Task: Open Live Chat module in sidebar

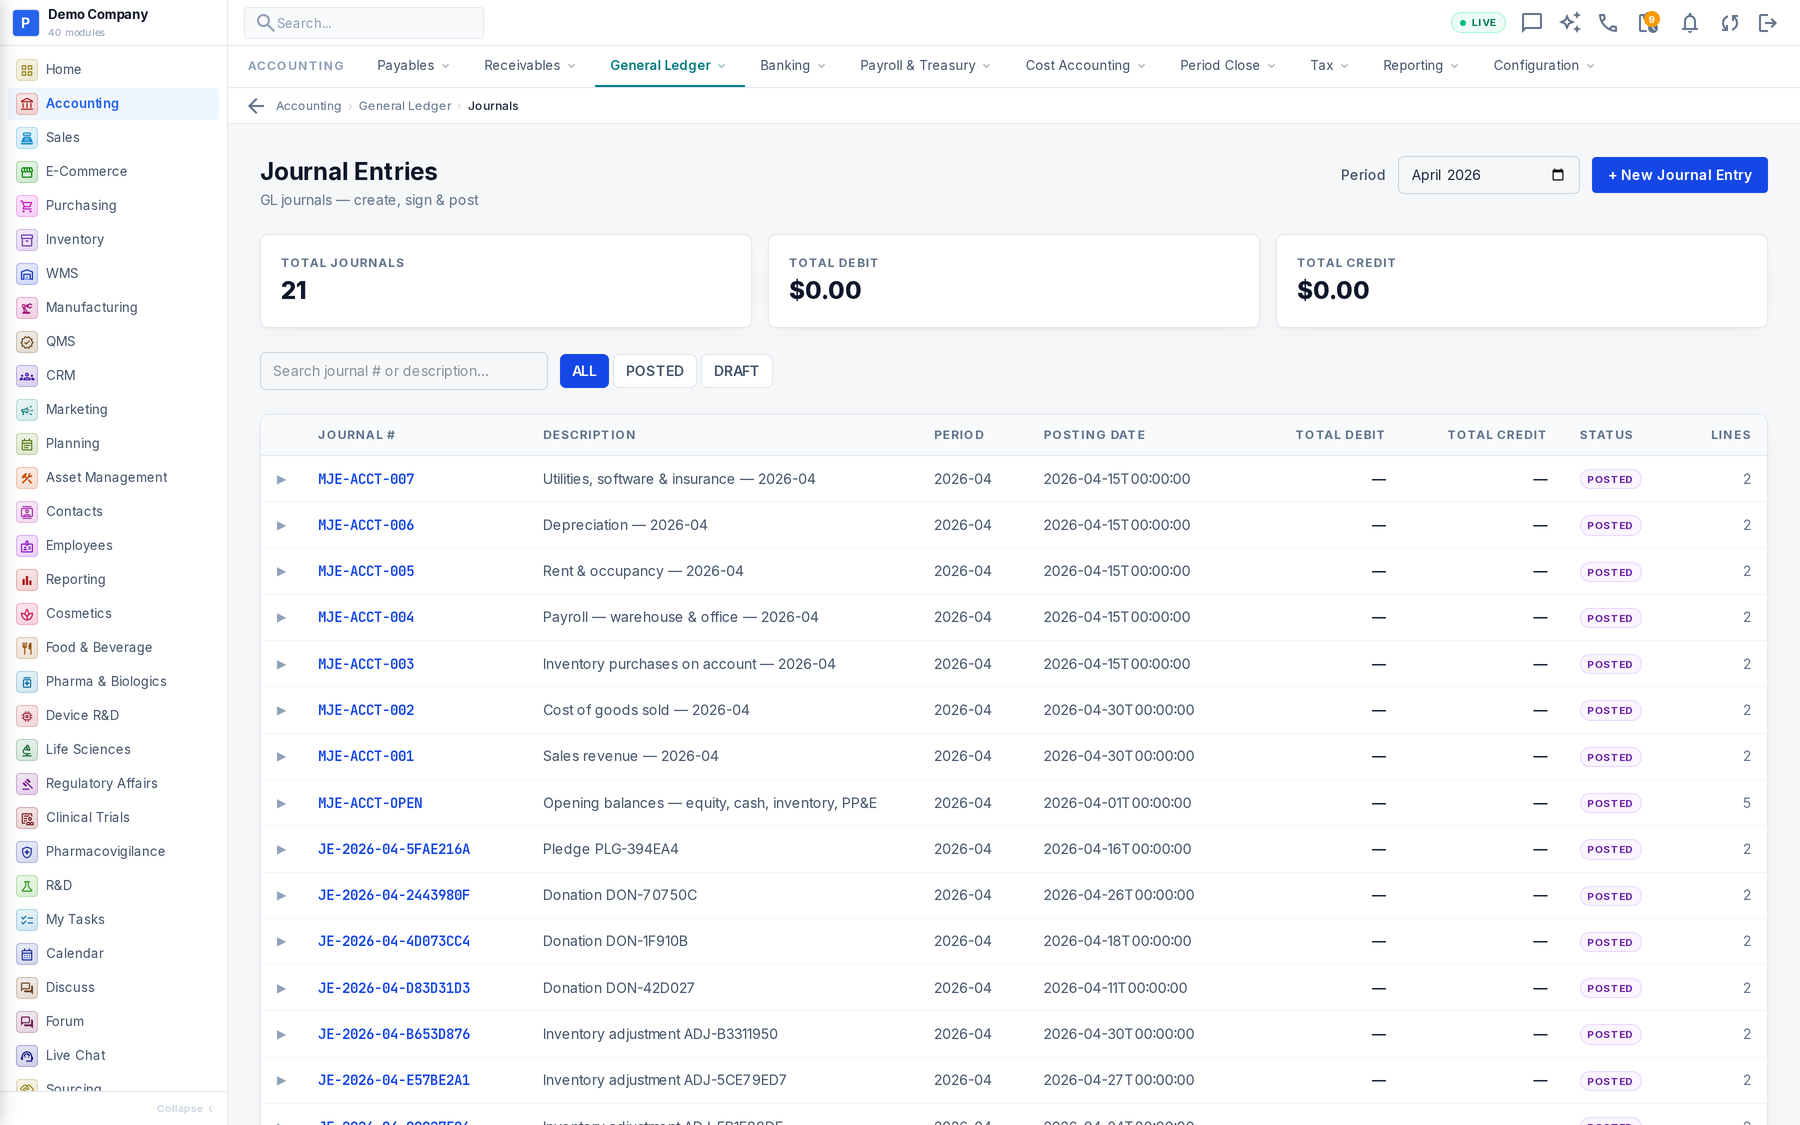Action: (x=113, y=1055)
